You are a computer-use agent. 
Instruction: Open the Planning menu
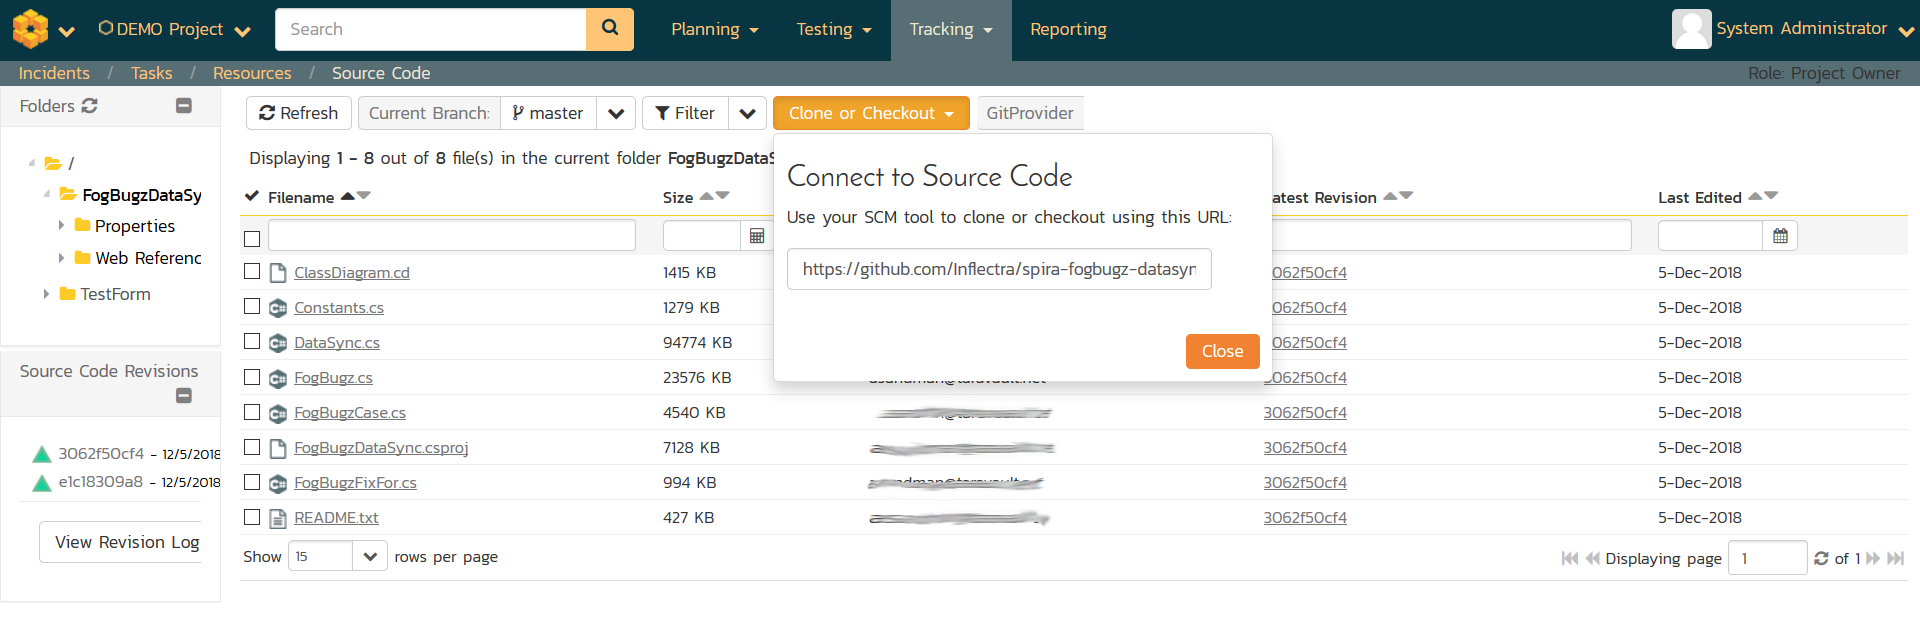click(x=714, y=30)
